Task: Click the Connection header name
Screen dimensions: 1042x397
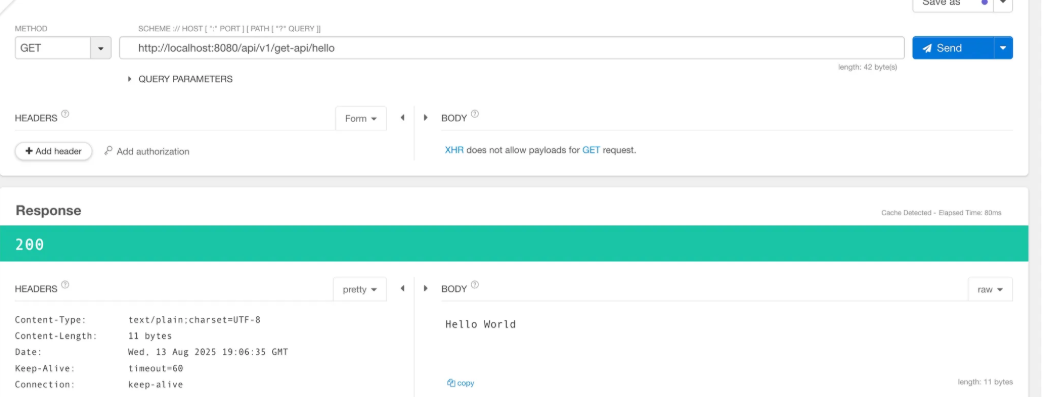Action: (x=45, y=384)
